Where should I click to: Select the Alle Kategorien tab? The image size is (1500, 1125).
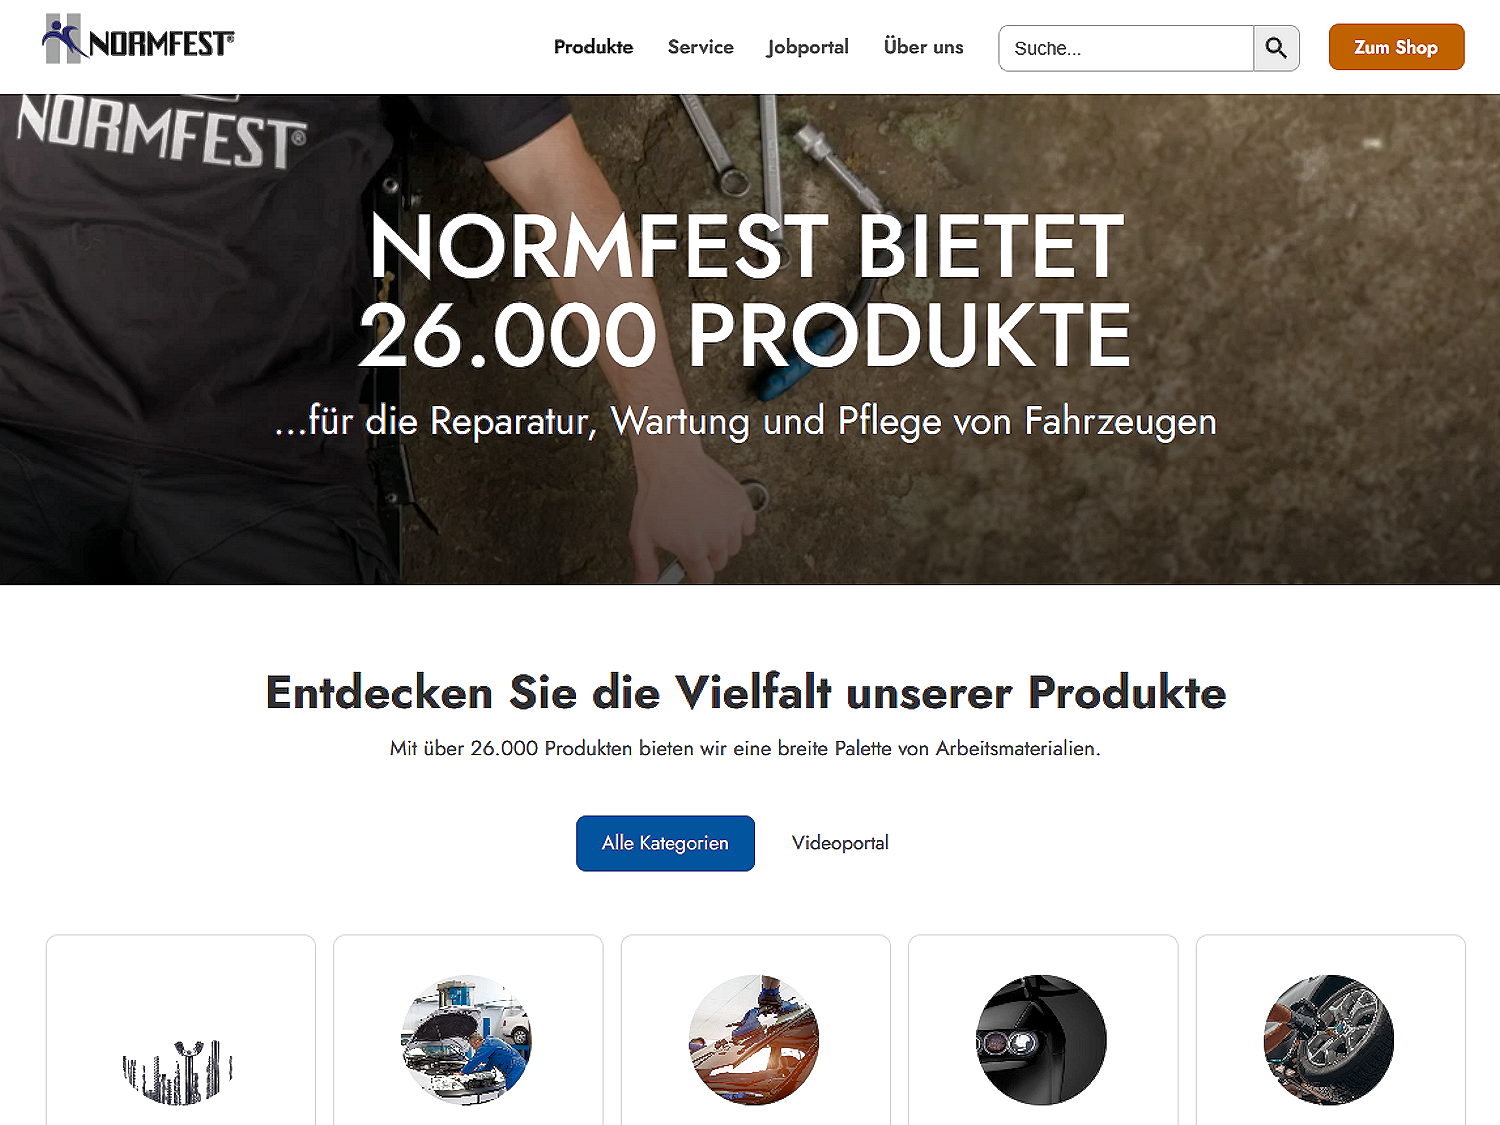(665, 843)
